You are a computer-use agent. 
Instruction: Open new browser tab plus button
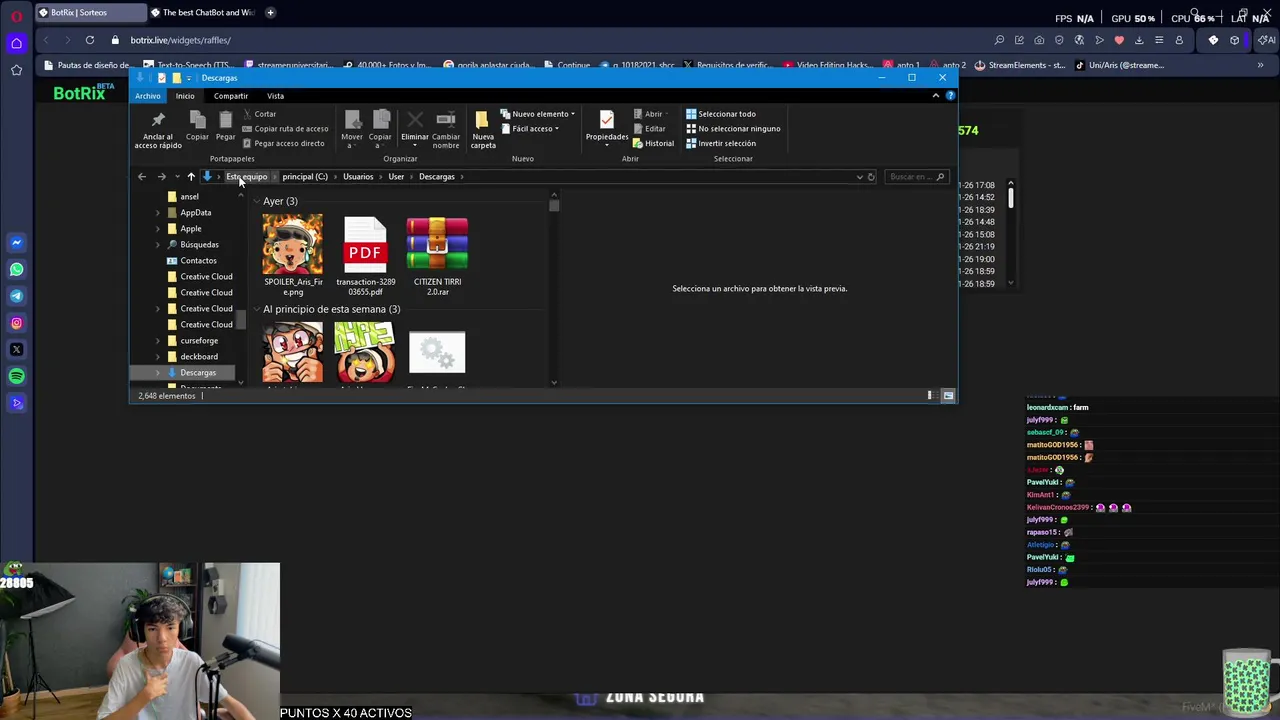pyautogui.click(x=270, y=12)
